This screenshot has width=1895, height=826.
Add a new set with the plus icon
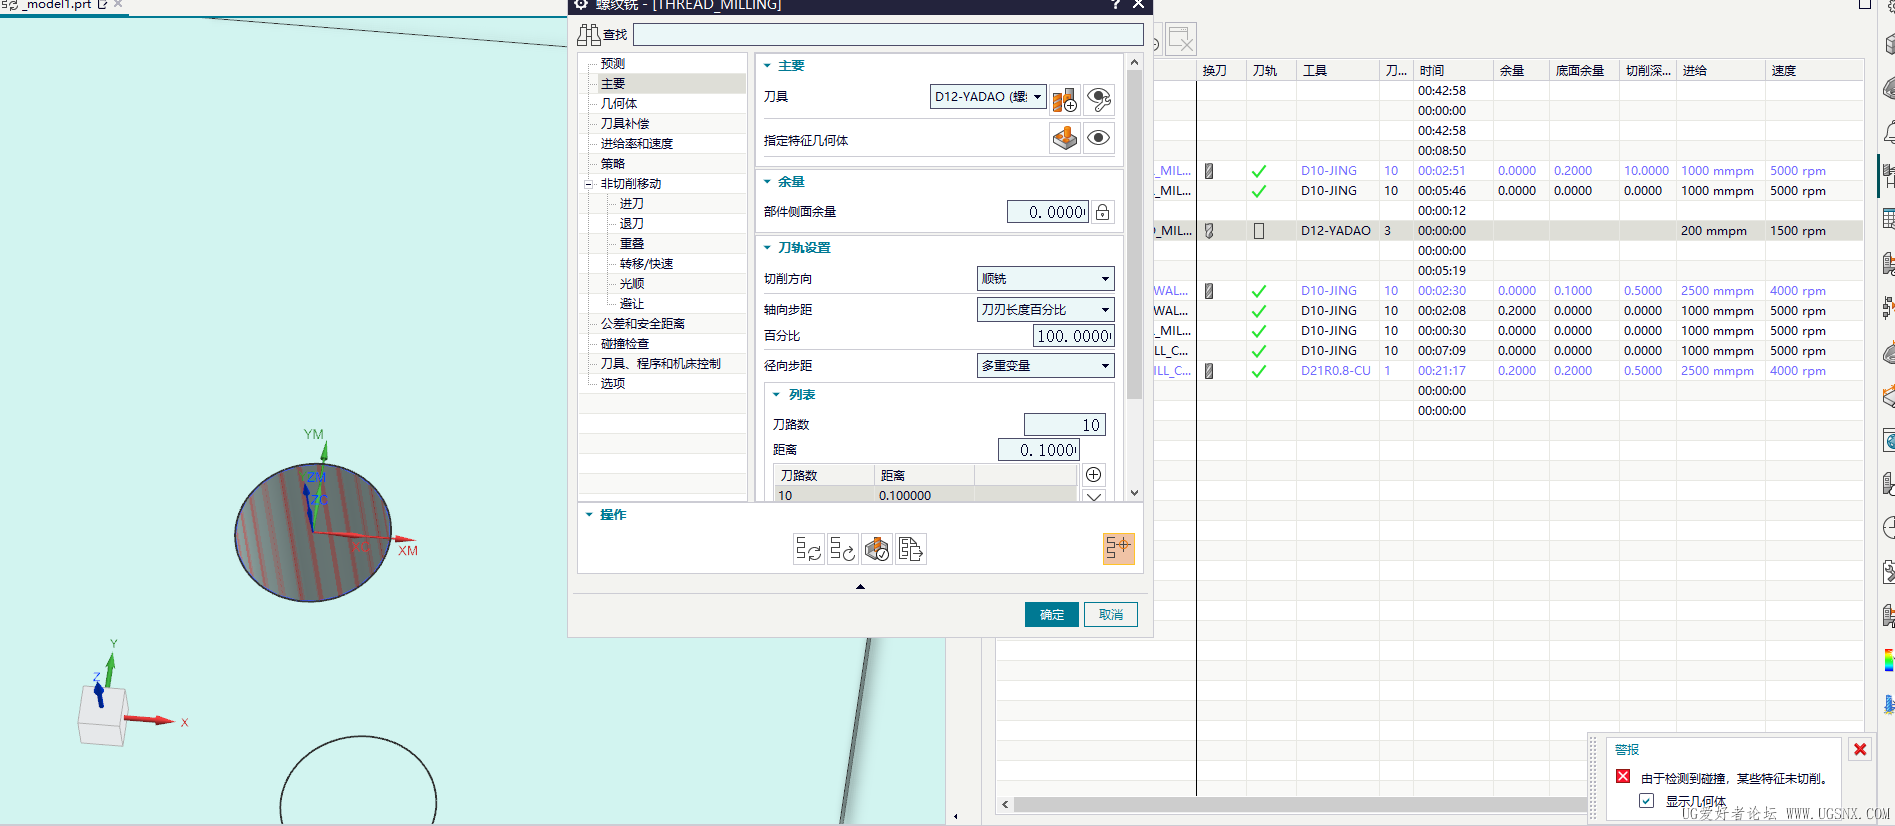pos(1094,475)
